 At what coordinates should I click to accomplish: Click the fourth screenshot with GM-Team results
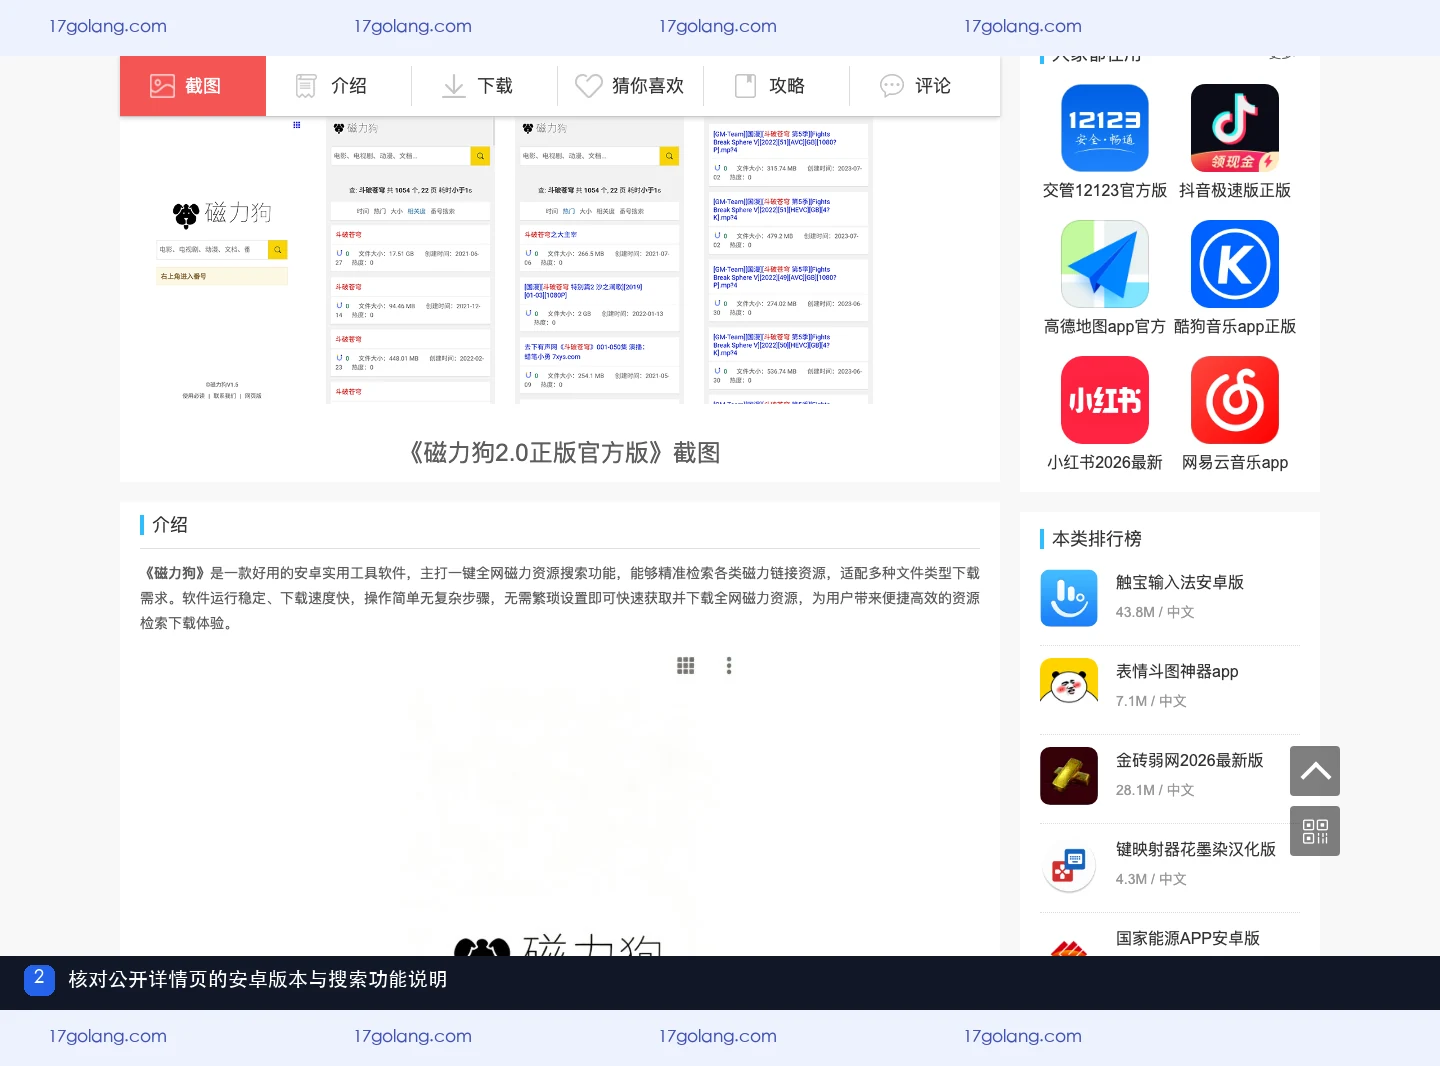pos(789,261)
